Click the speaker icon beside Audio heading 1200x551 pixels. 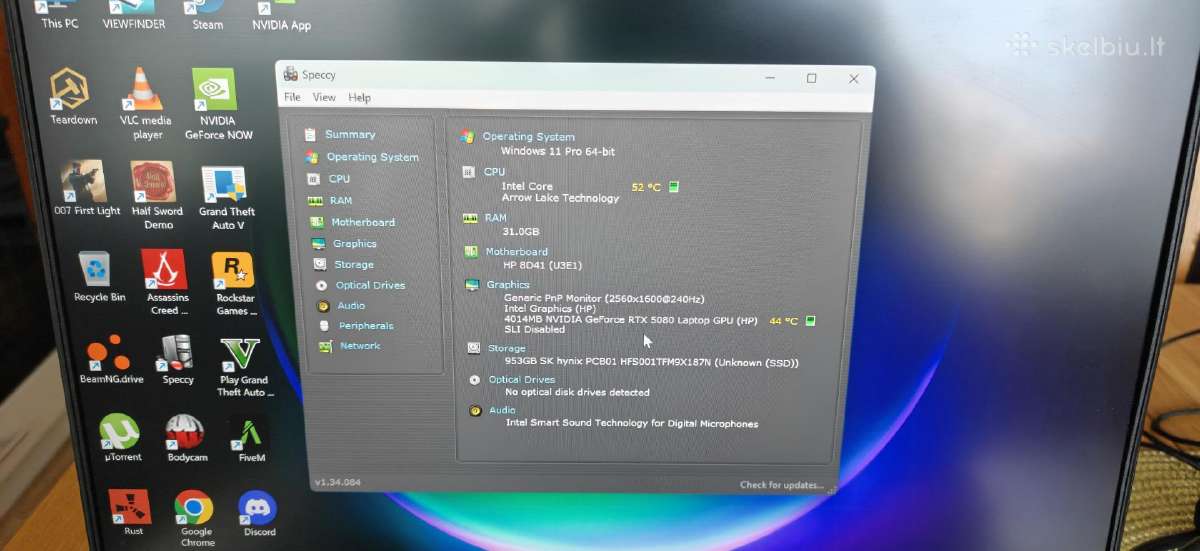click(x=474, y=411)
